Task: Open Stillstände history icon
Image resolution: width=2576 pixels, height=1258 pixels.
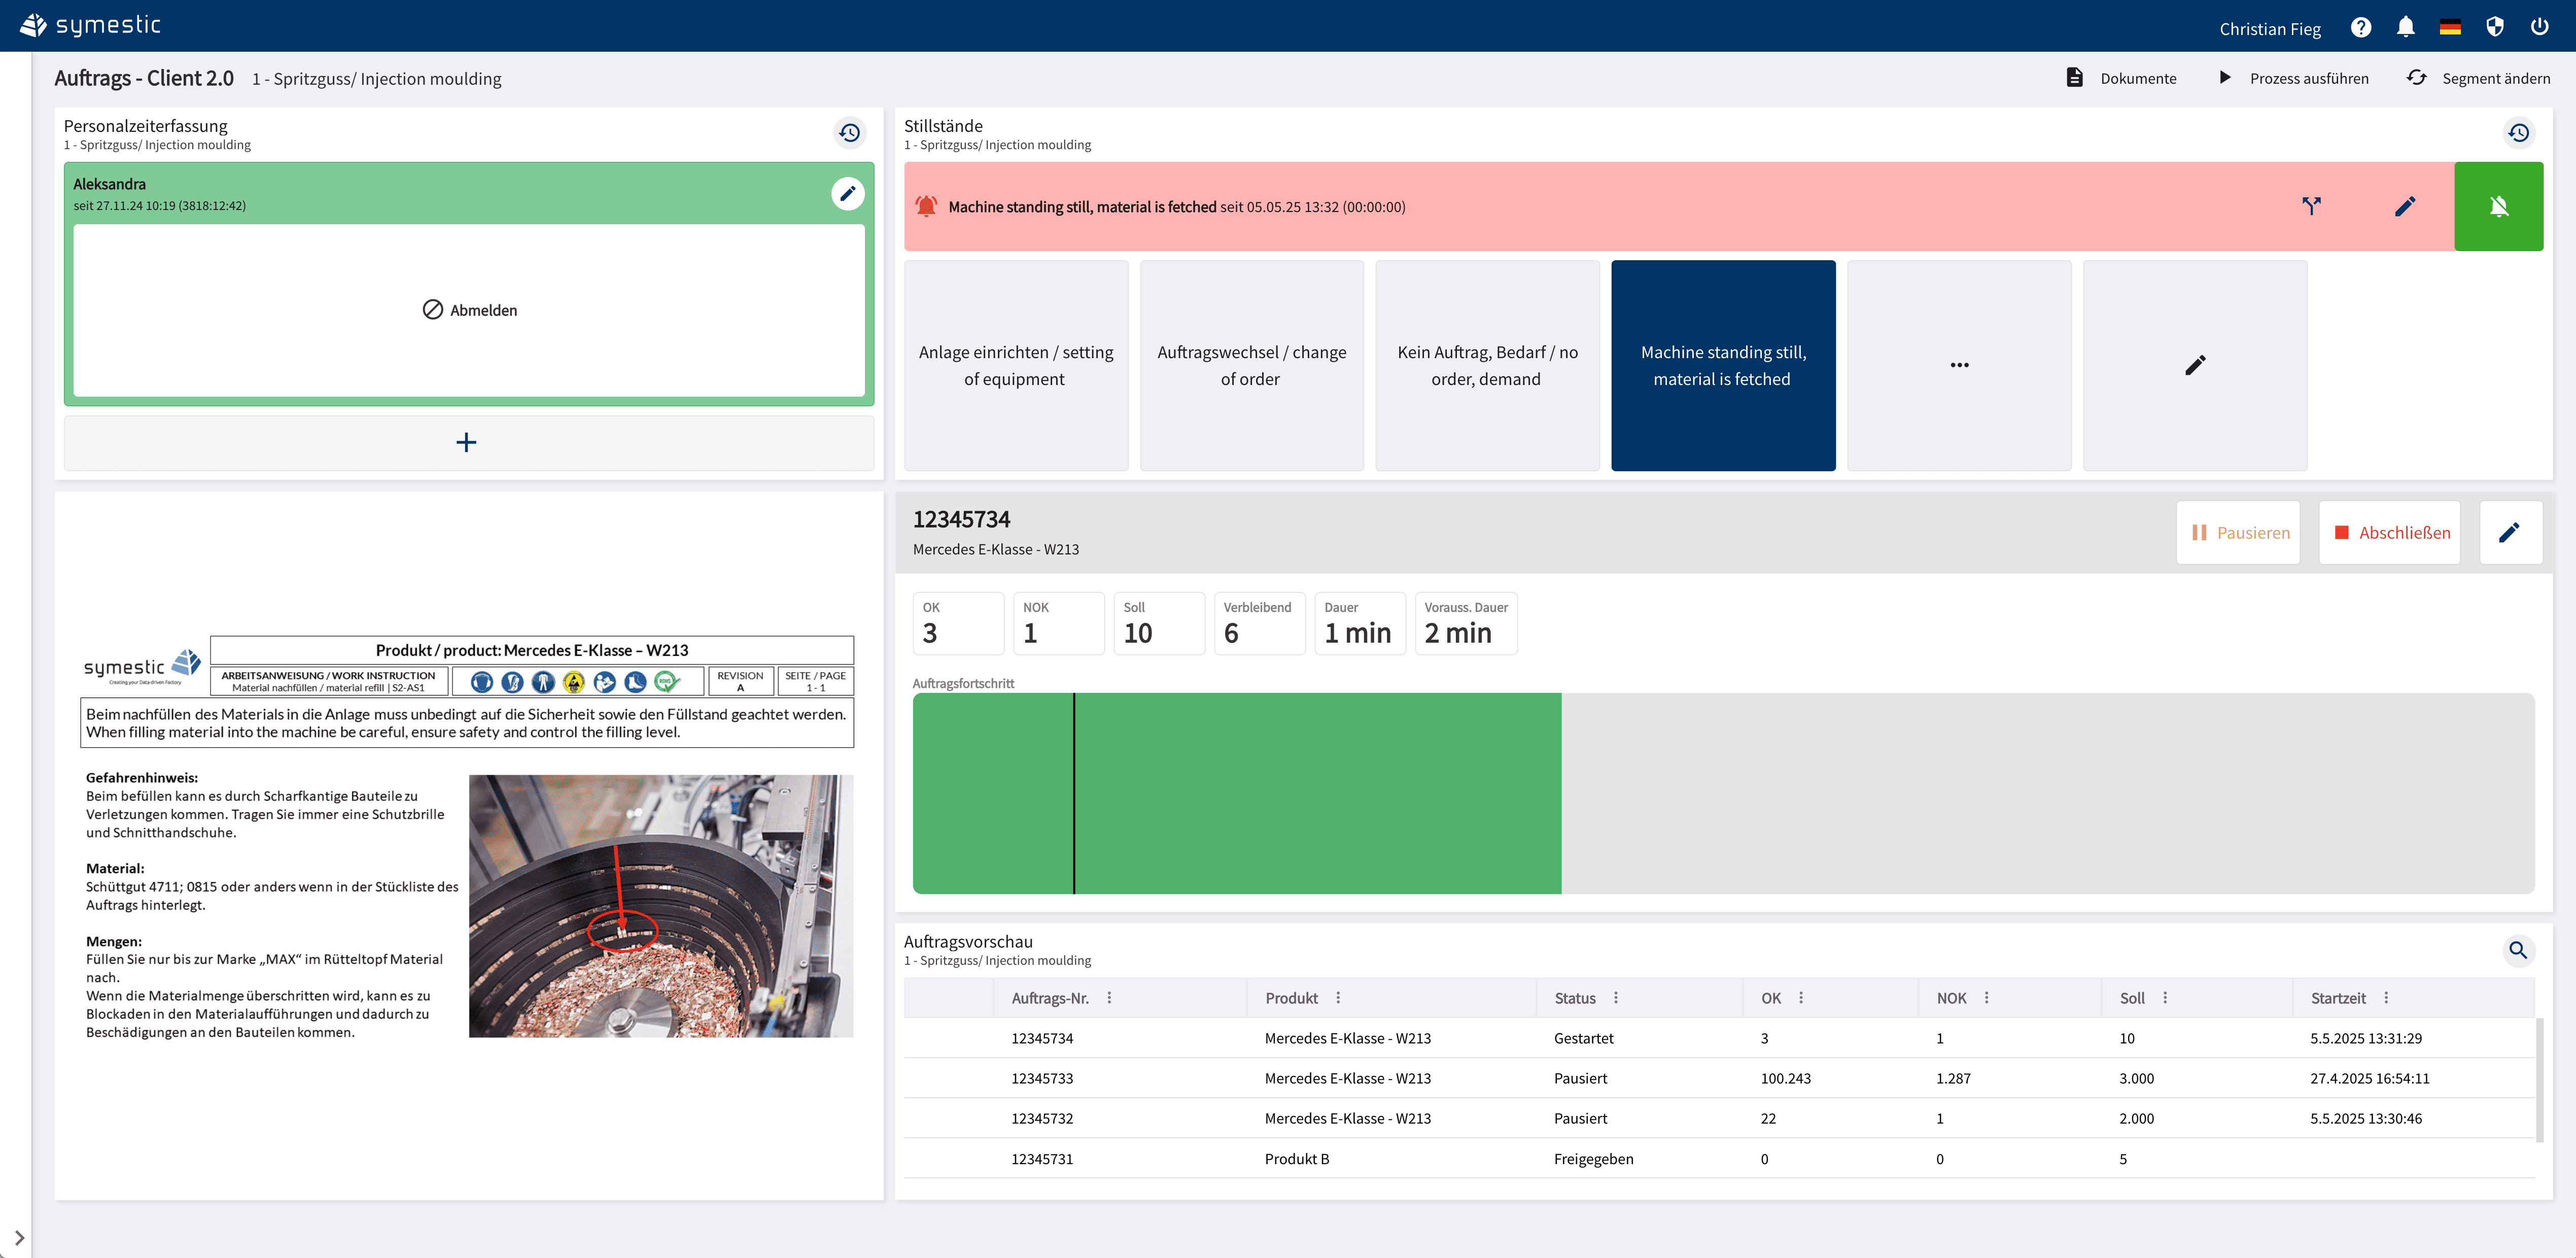Action: 2518,133
